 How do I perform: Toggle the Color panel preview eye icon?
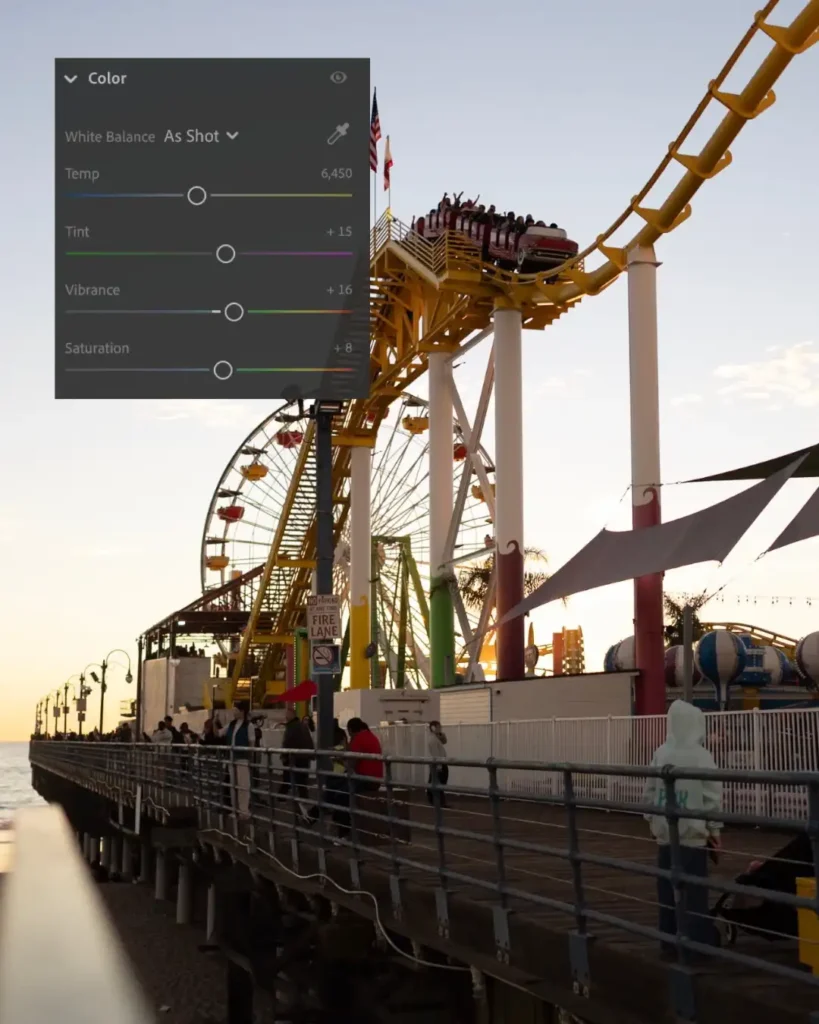click(x=339, y=77)
